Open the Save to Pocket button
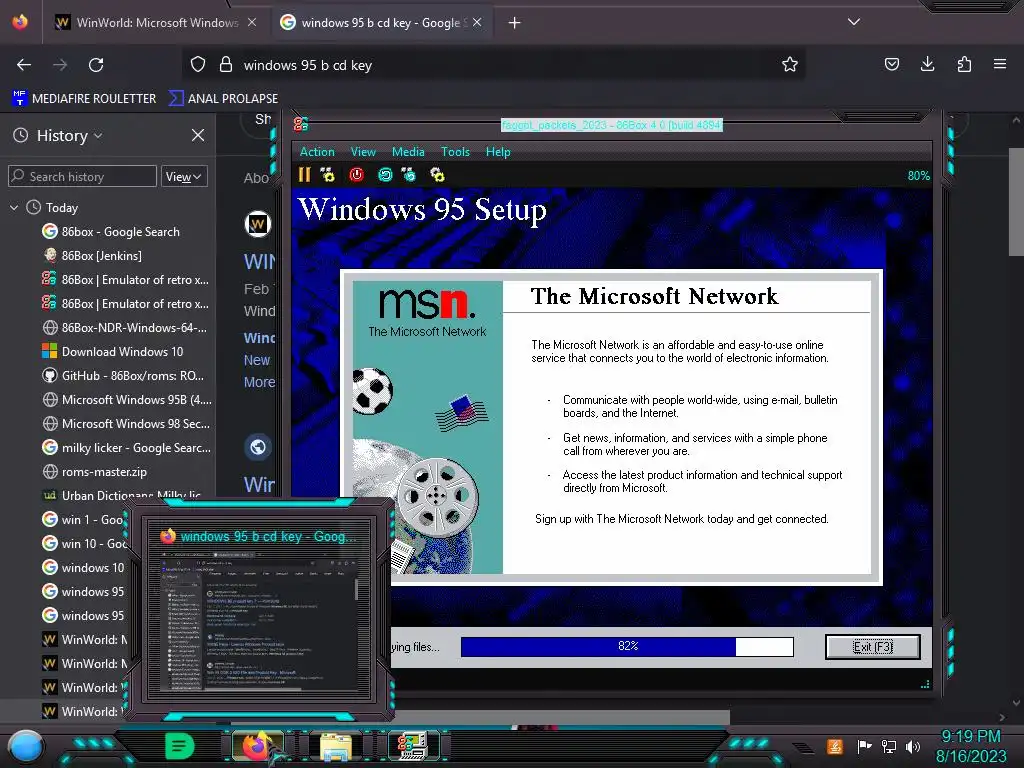 (x=891, y=65)
